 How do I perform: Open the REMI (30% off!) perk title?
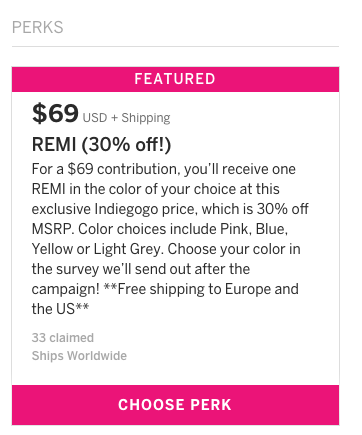pos(101,145)
